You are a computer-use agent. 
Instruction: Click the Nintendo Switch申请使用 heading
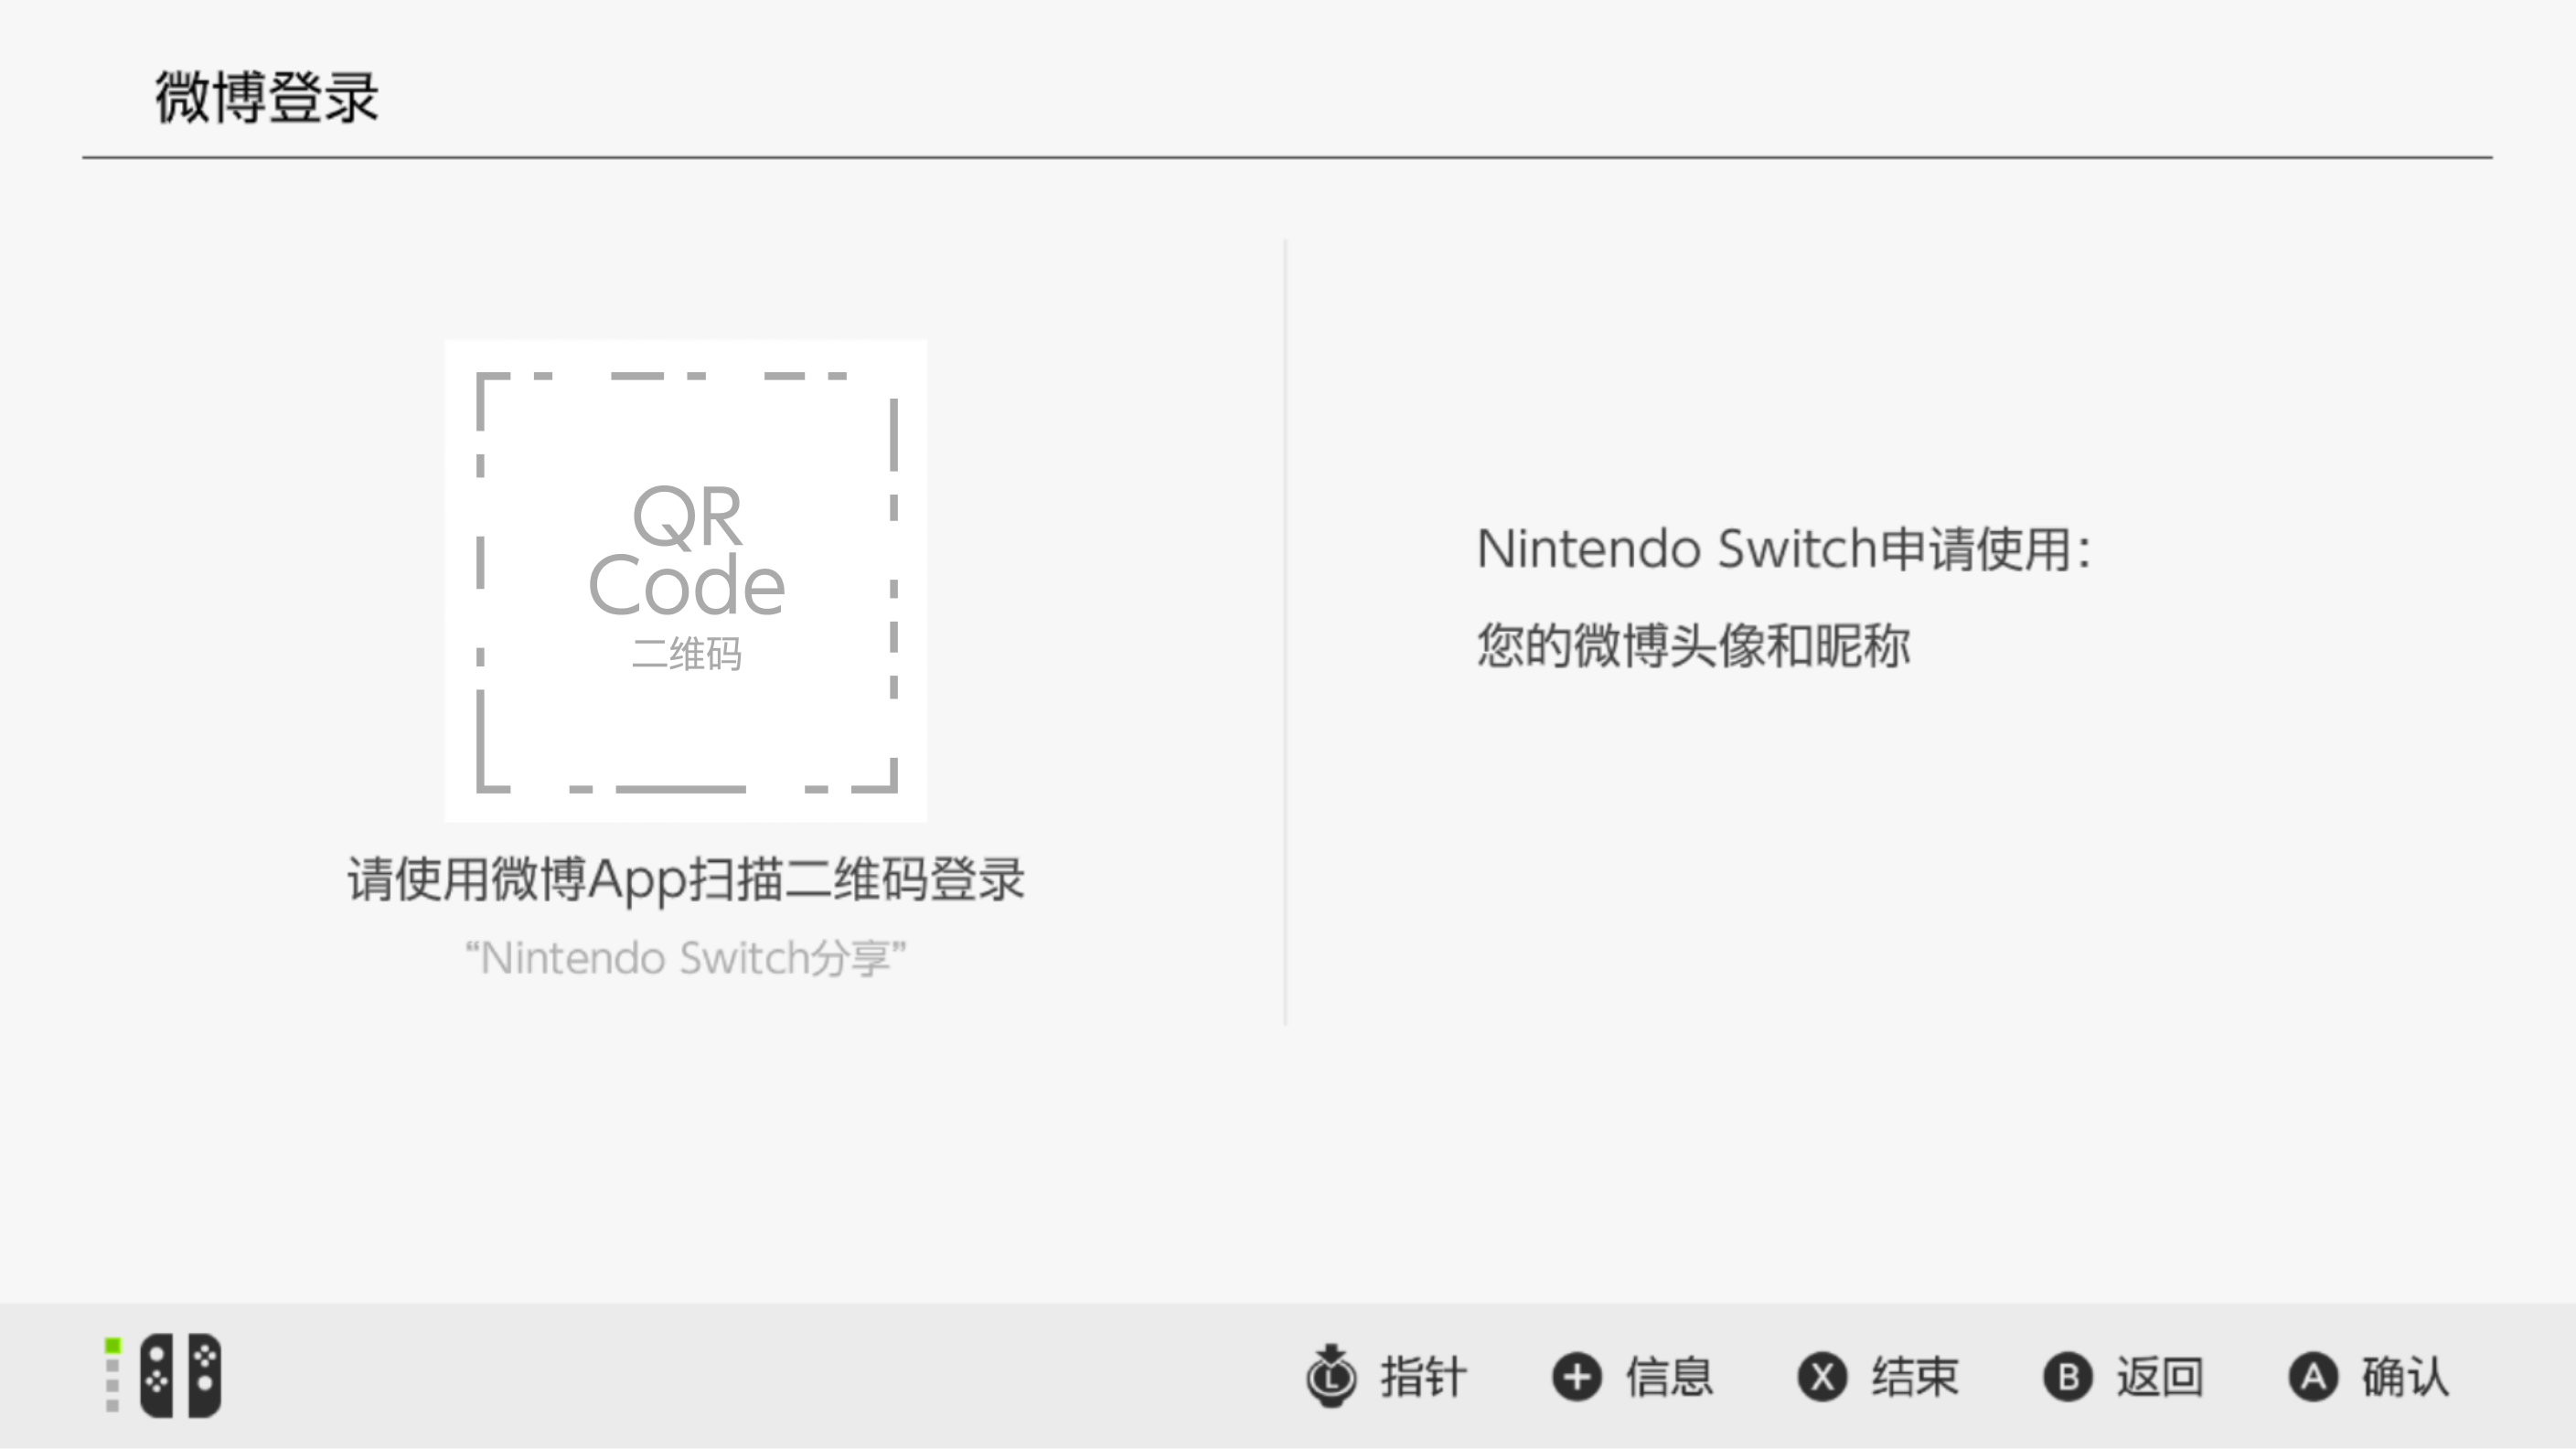[x=1784, y=549]
